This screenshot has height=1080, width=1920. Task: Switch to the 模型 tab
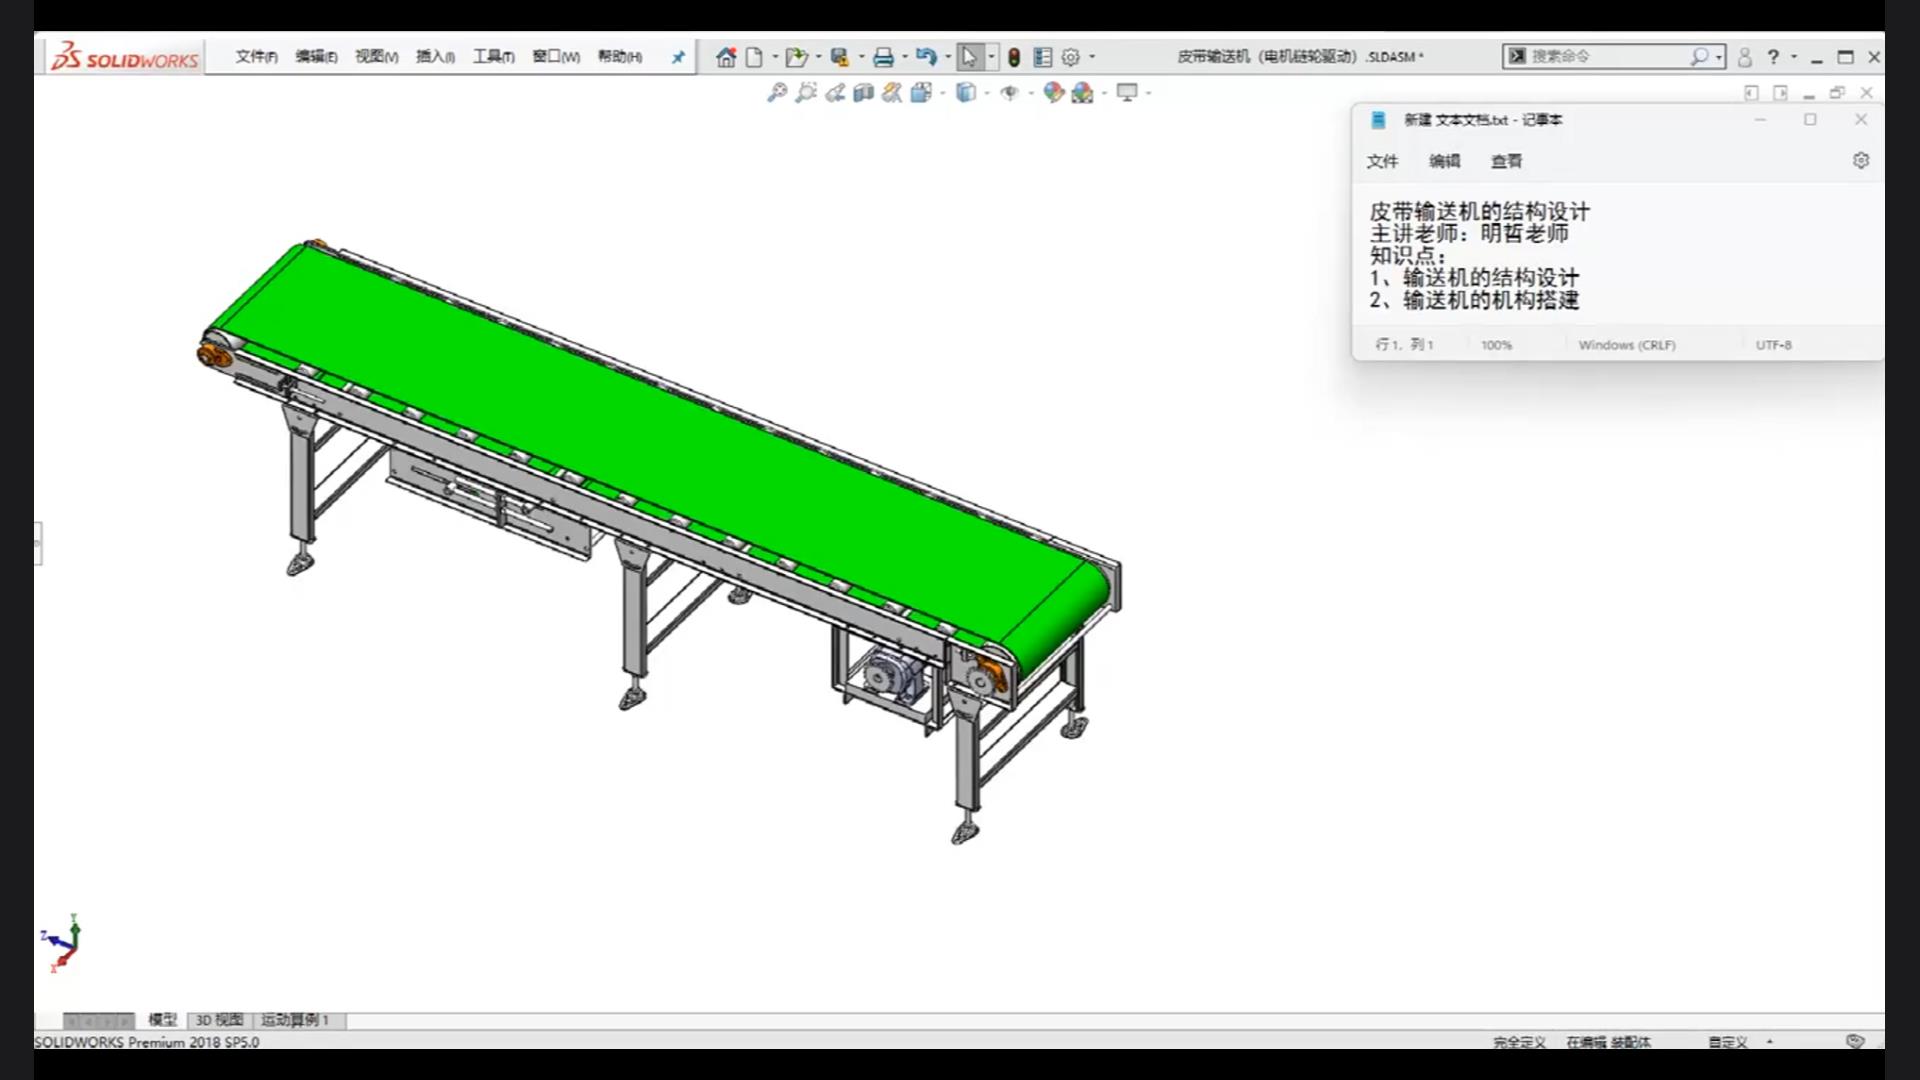point(162,1020)
